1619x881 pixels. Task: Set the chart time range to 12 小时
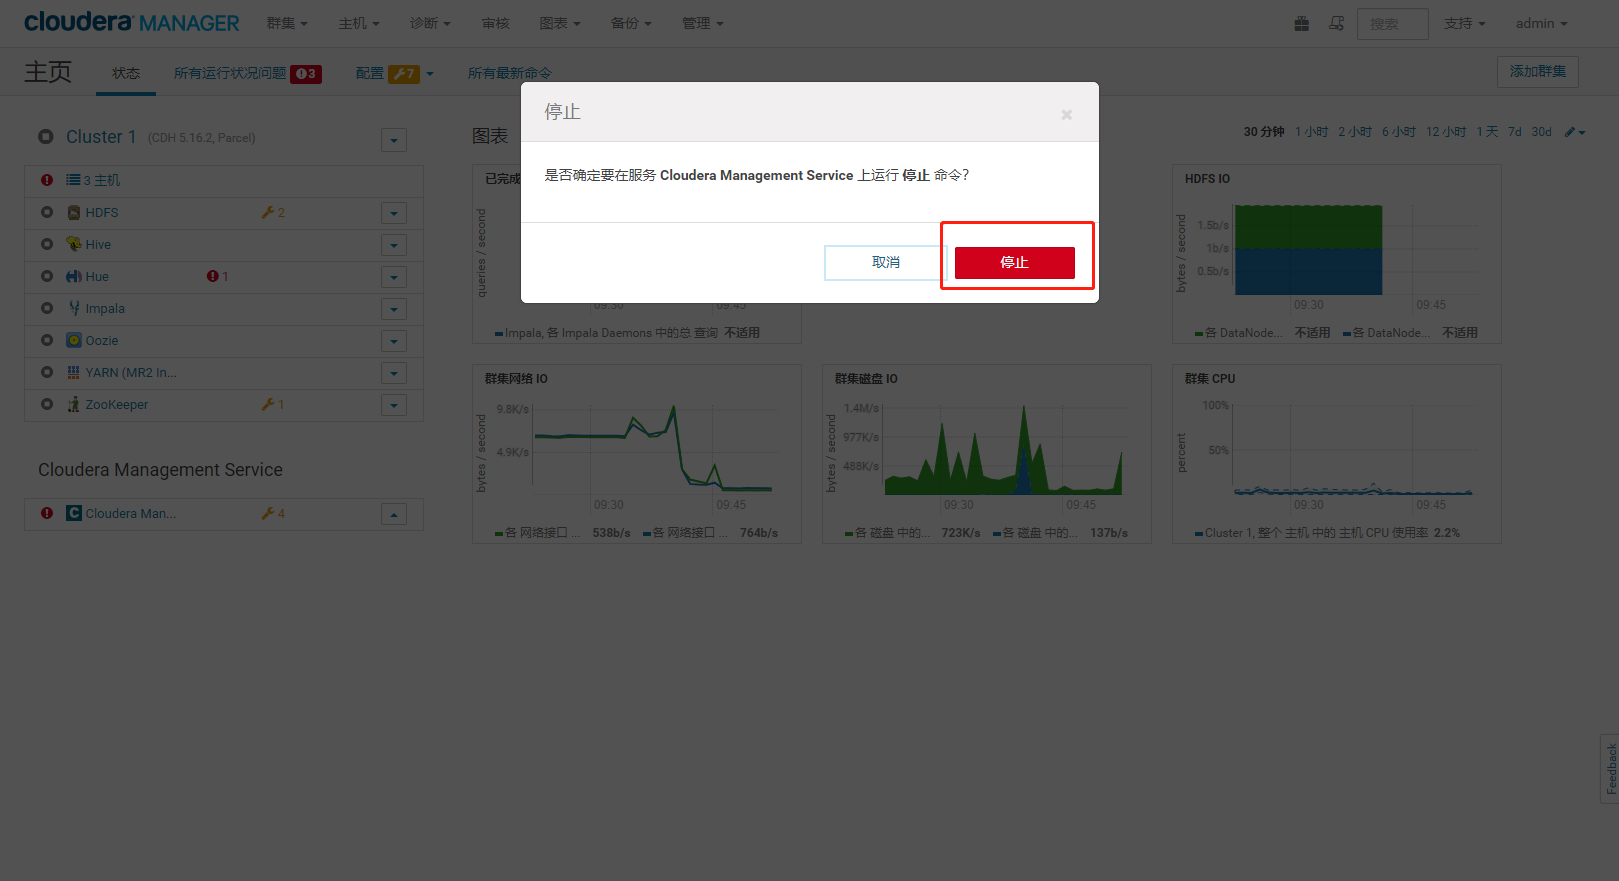coord(1446,132)
